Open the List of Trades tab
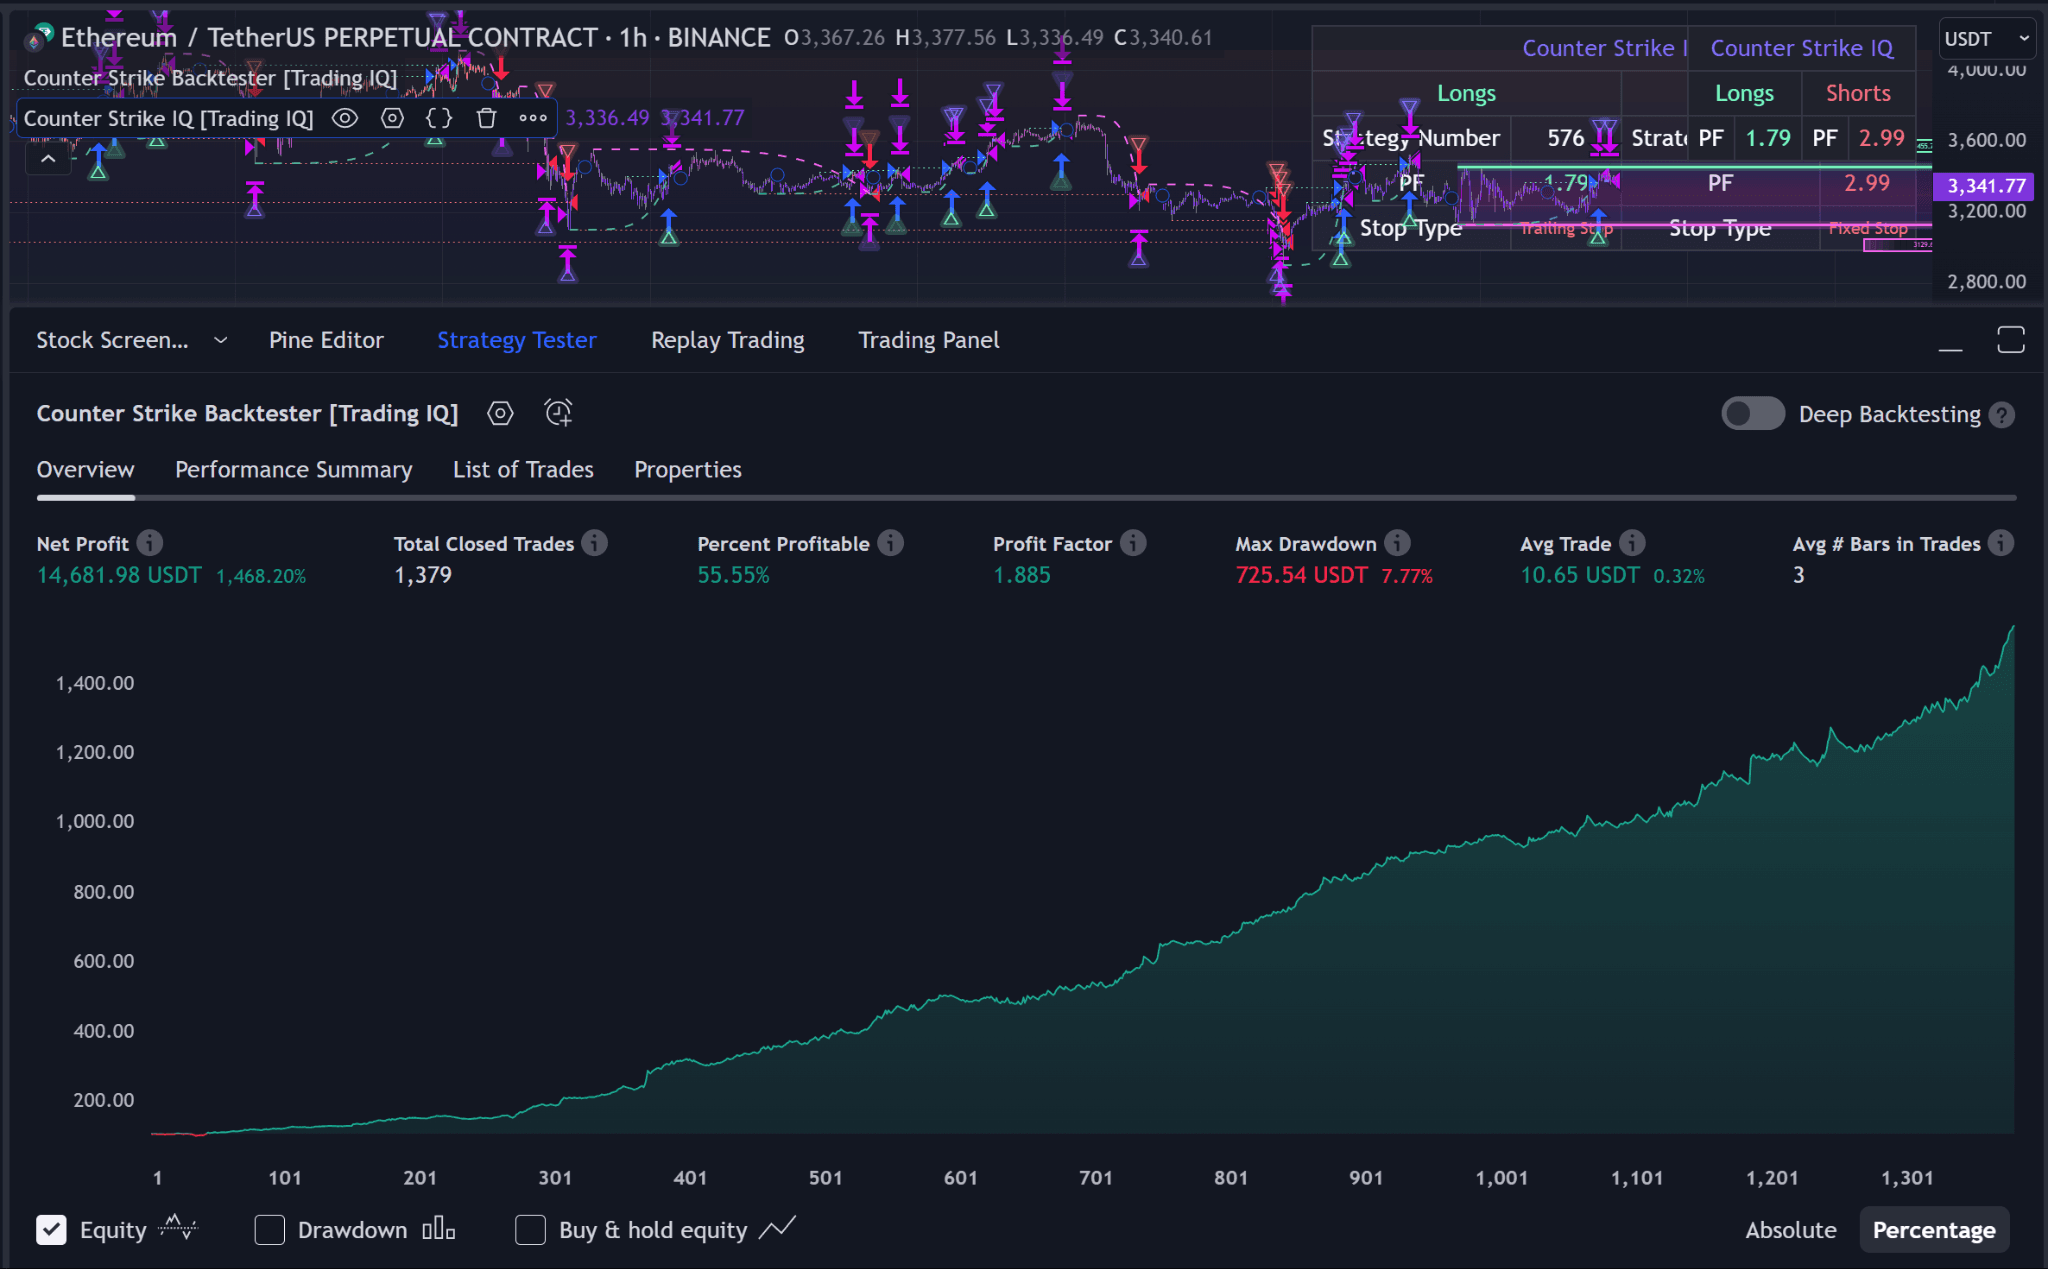Image resolution: width=2048 pixels, height=1269 pixels. pos(523,470)
